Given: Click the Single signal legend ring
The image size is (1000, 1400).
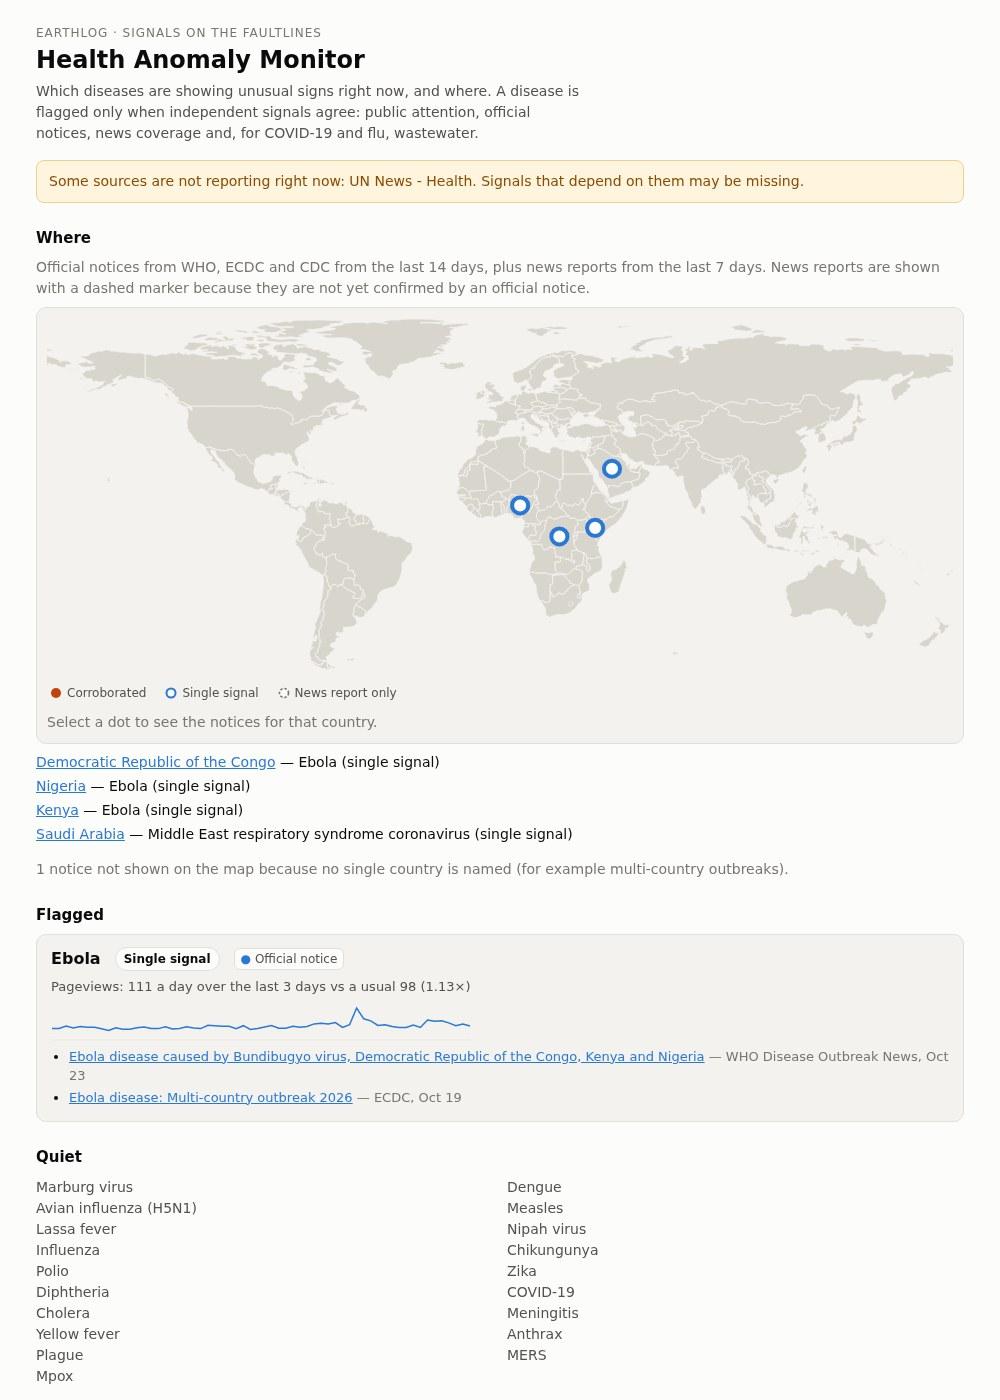Looking at the screenshot, I should pos(171,693).
